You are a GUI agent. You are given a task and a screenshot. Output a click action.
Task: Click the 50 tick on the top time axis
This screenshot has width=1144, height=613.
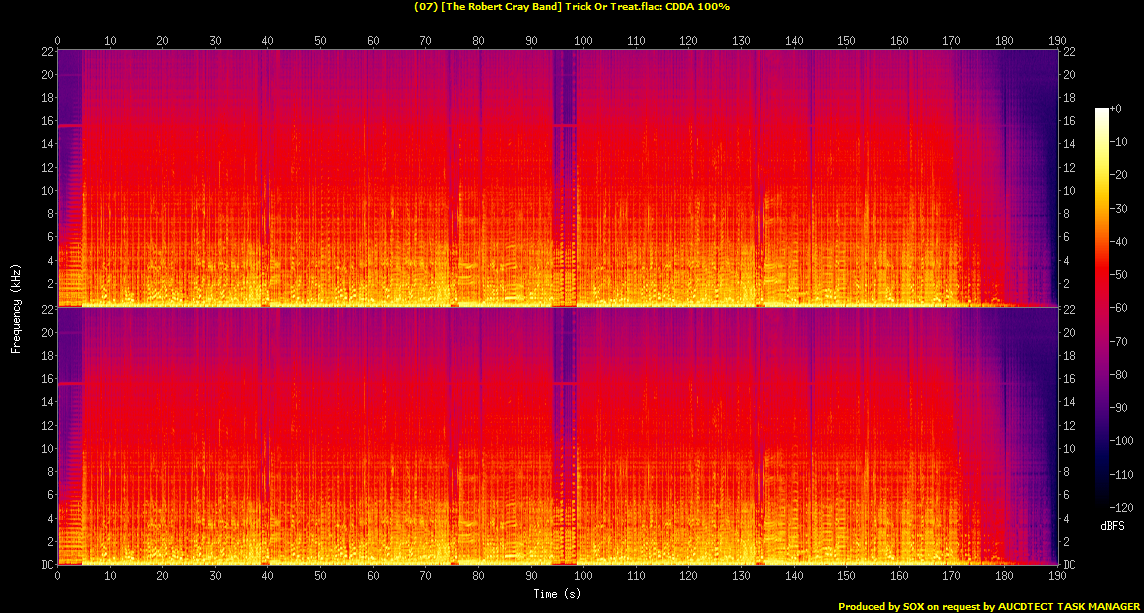[x=320, y=41]
